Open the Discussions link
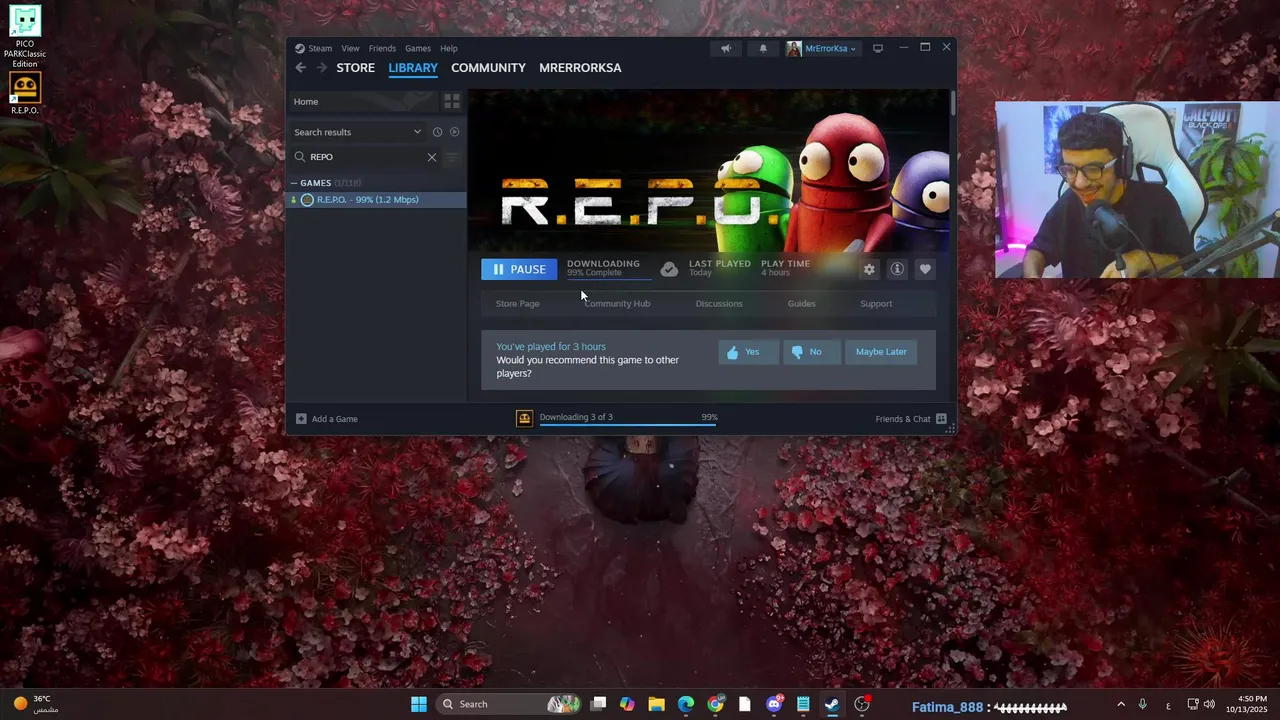 pos(719,304)
